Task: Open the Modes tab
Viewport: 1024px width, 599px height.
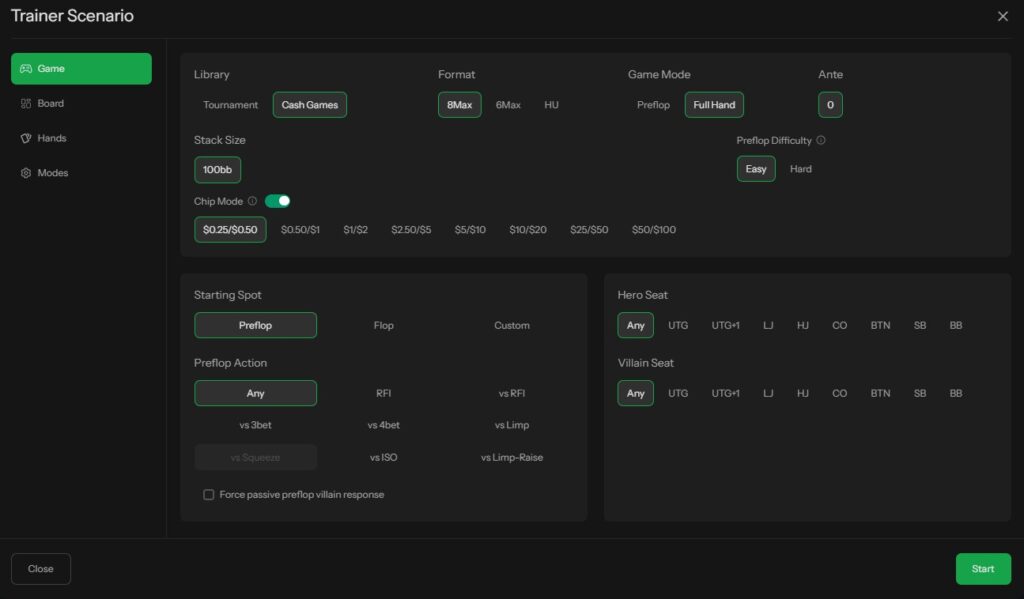Action: [53, 173]
